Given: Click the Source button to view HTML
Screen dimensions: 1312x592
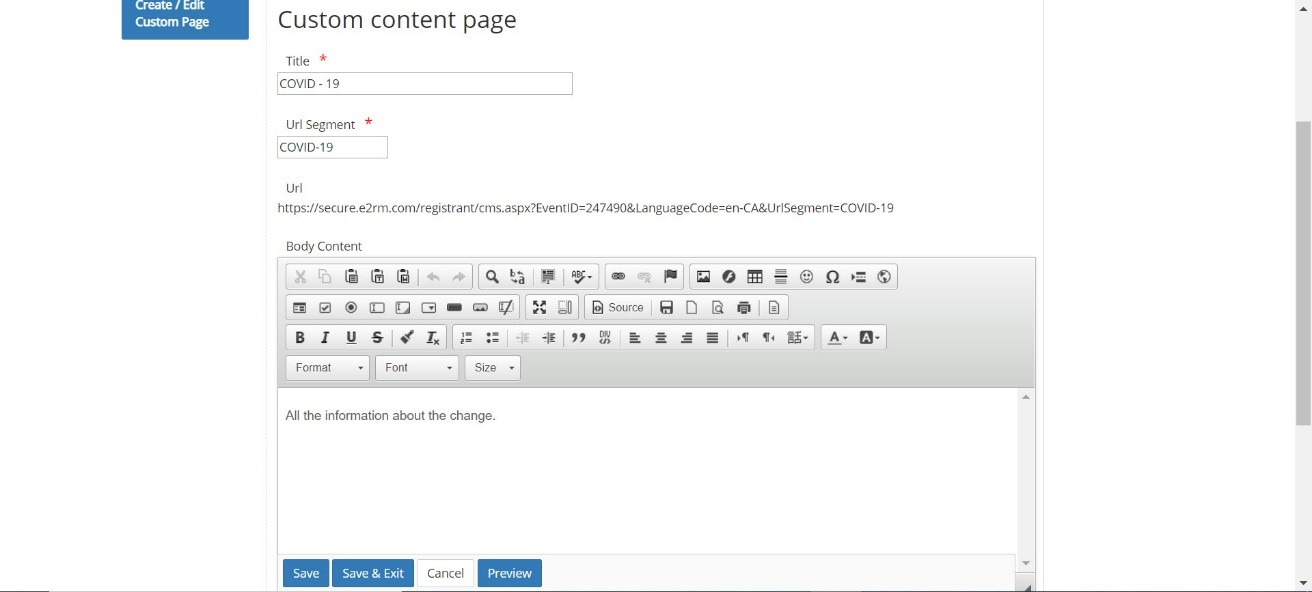Looking at the screenshot, I should pyautogui.click(x=617, y=307).
